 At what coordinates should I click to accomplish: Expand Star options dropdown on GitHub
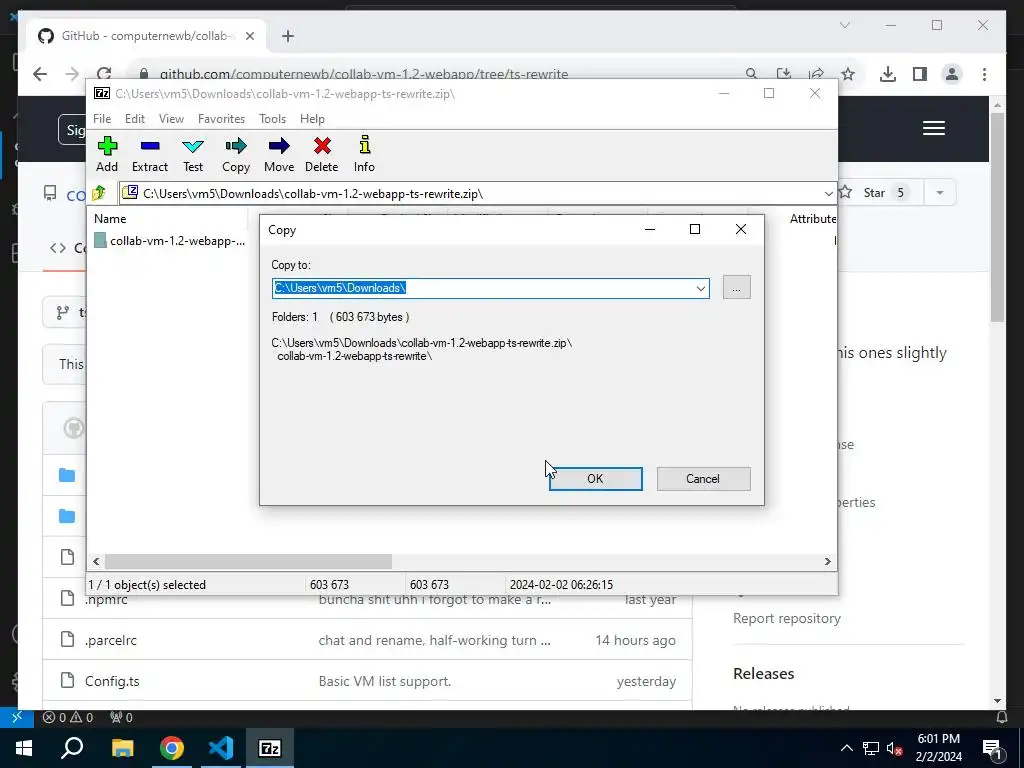point(940,193)
